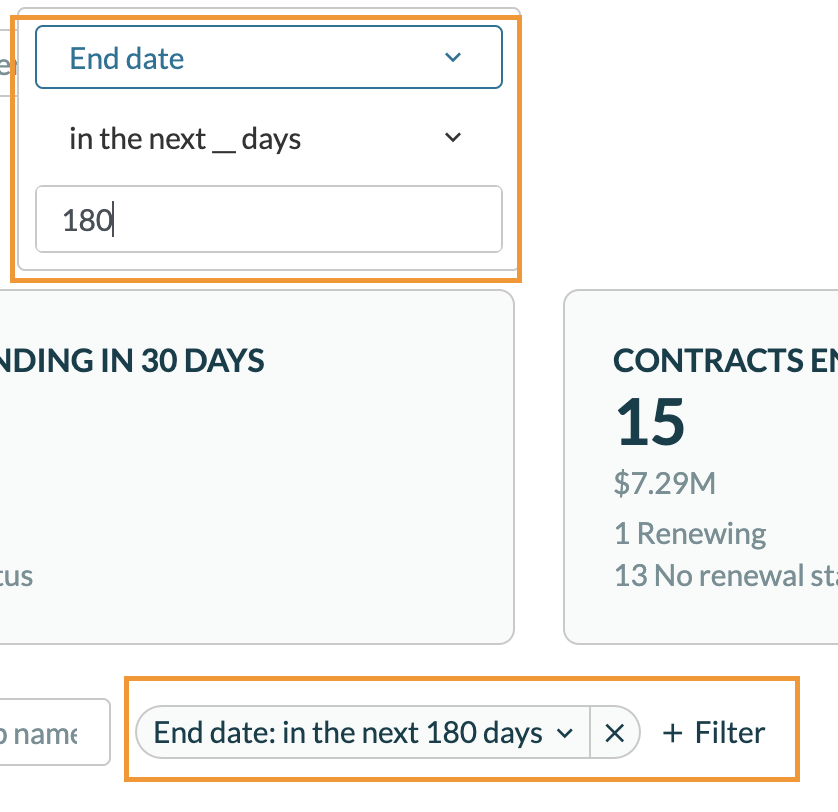Open the End date field dropdown
This screenshot has width=838, height=812.
point(268,58)
